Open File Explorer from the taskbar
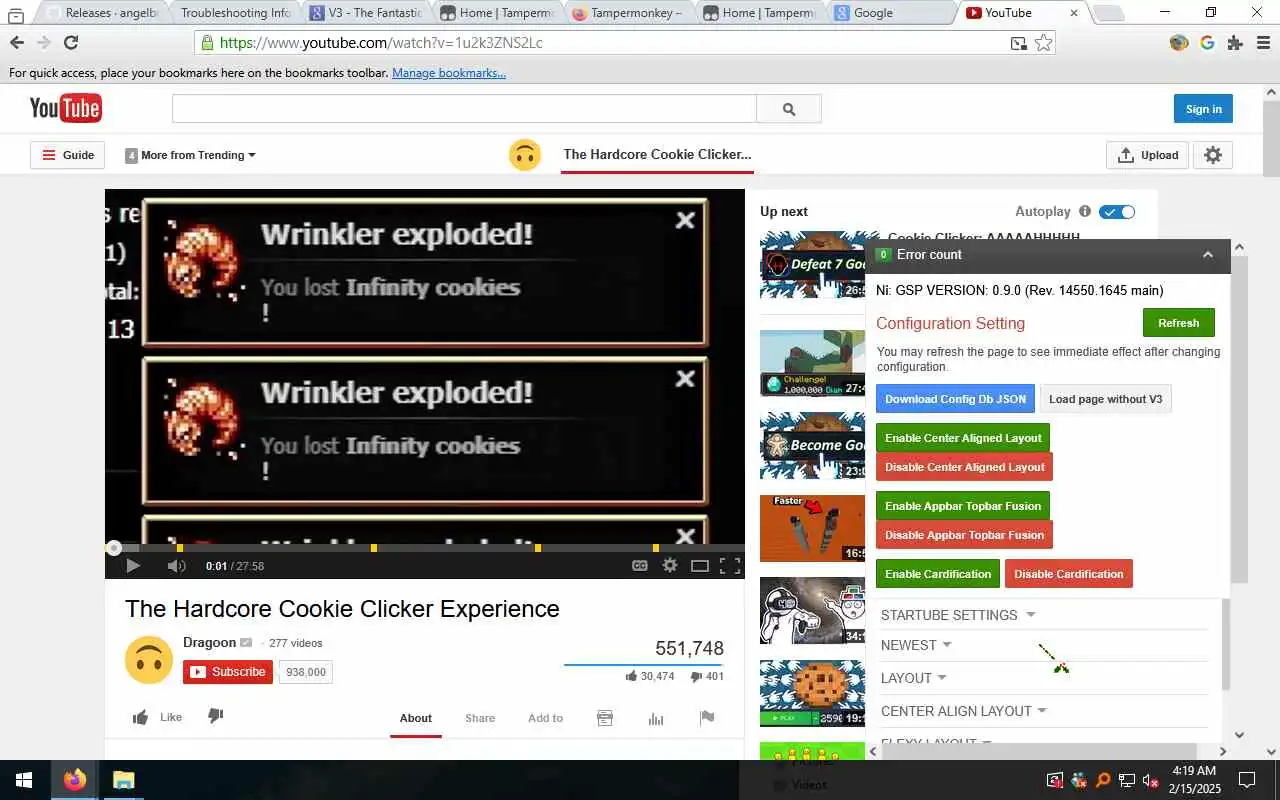 (123, 780)
